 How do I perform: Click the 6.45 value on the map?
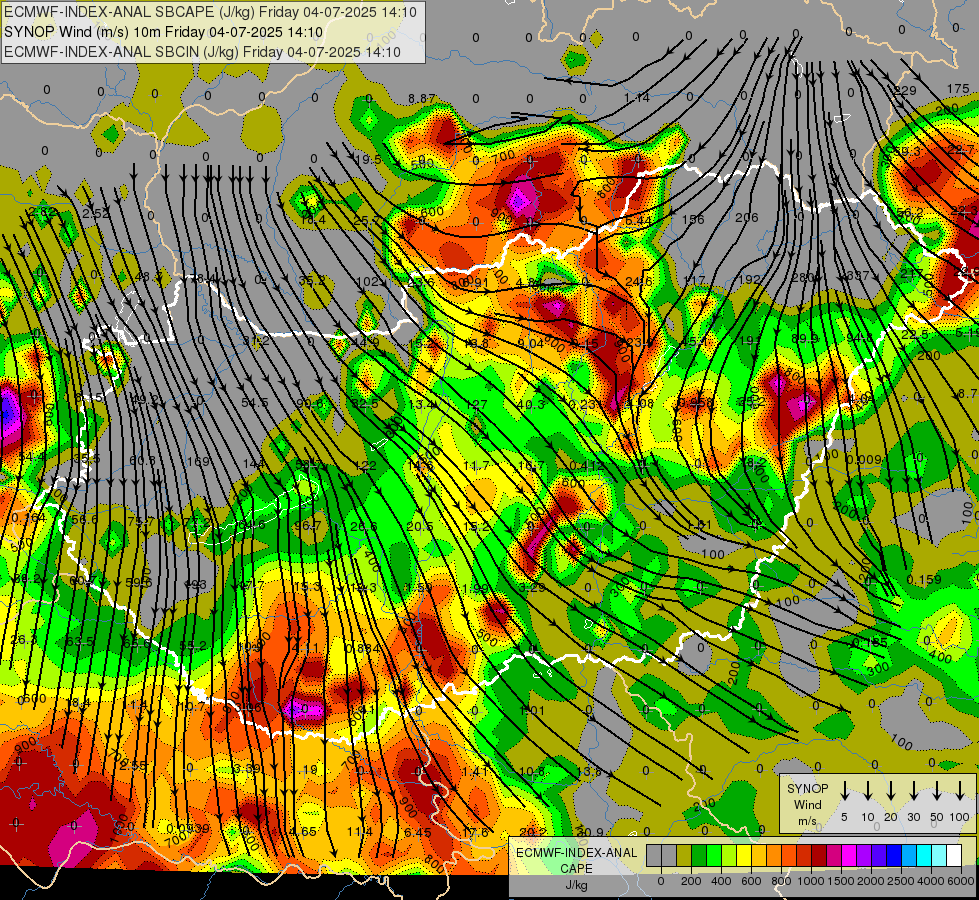pos(418,833)
